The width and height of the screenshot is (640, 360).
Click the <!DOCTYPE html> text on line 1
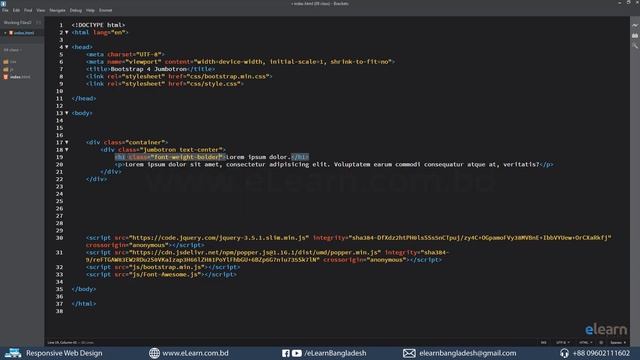tap(98, 25)
